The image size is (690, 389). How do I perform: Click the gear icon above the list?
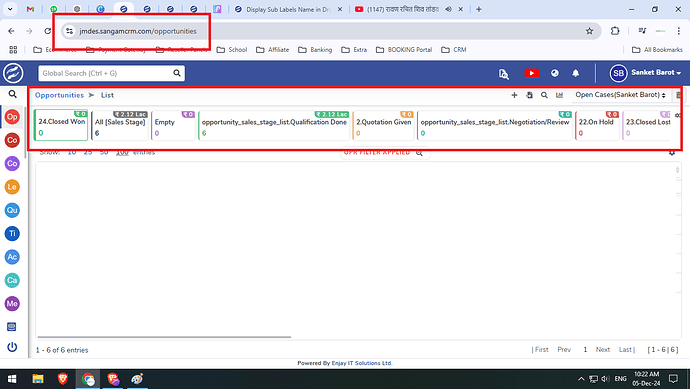point(672,153)
